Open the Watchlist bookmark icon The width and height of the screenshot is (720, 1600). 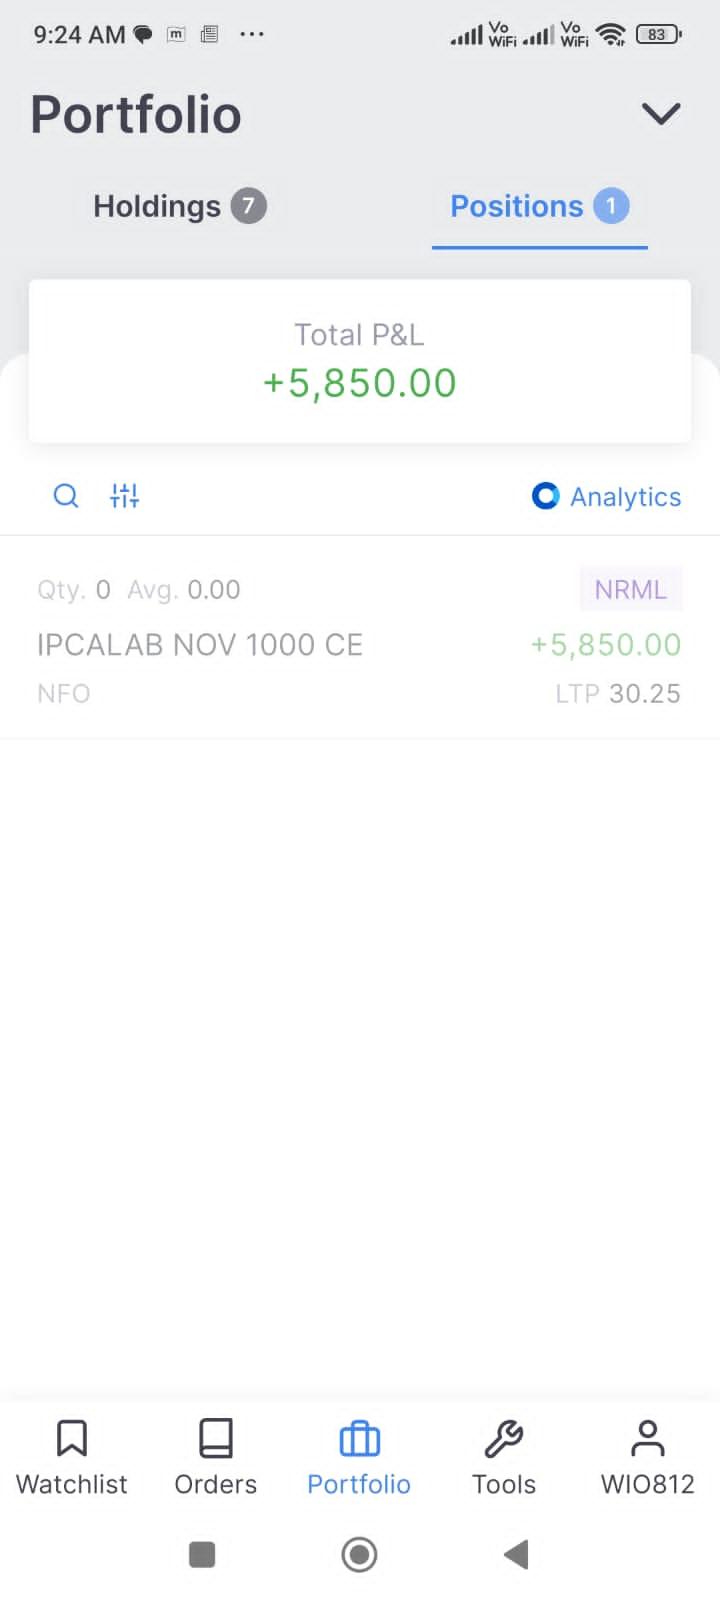[72, 1439]
